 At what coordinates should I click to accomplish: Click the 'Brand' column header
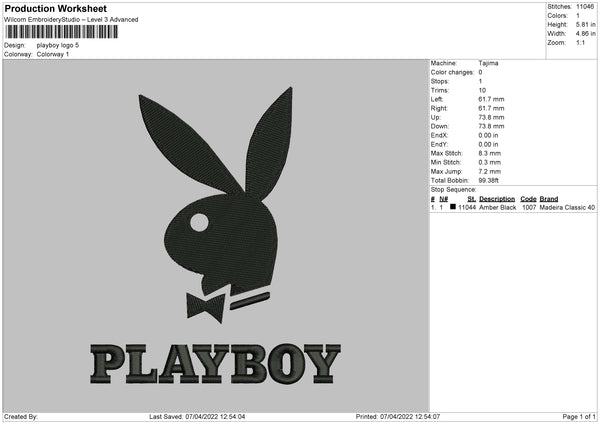pyautogui.click(x=549, y=199)
